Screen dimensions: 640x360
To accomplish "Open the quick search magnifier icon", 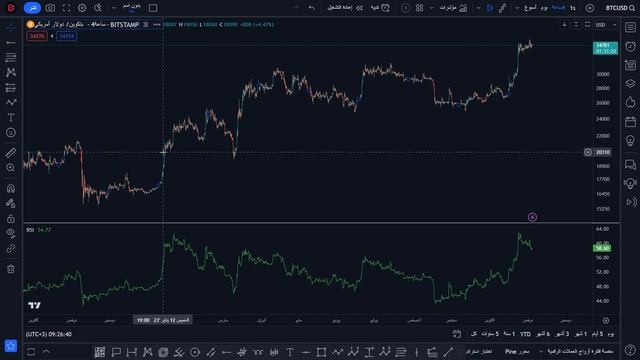I will [x=98, y=8].
